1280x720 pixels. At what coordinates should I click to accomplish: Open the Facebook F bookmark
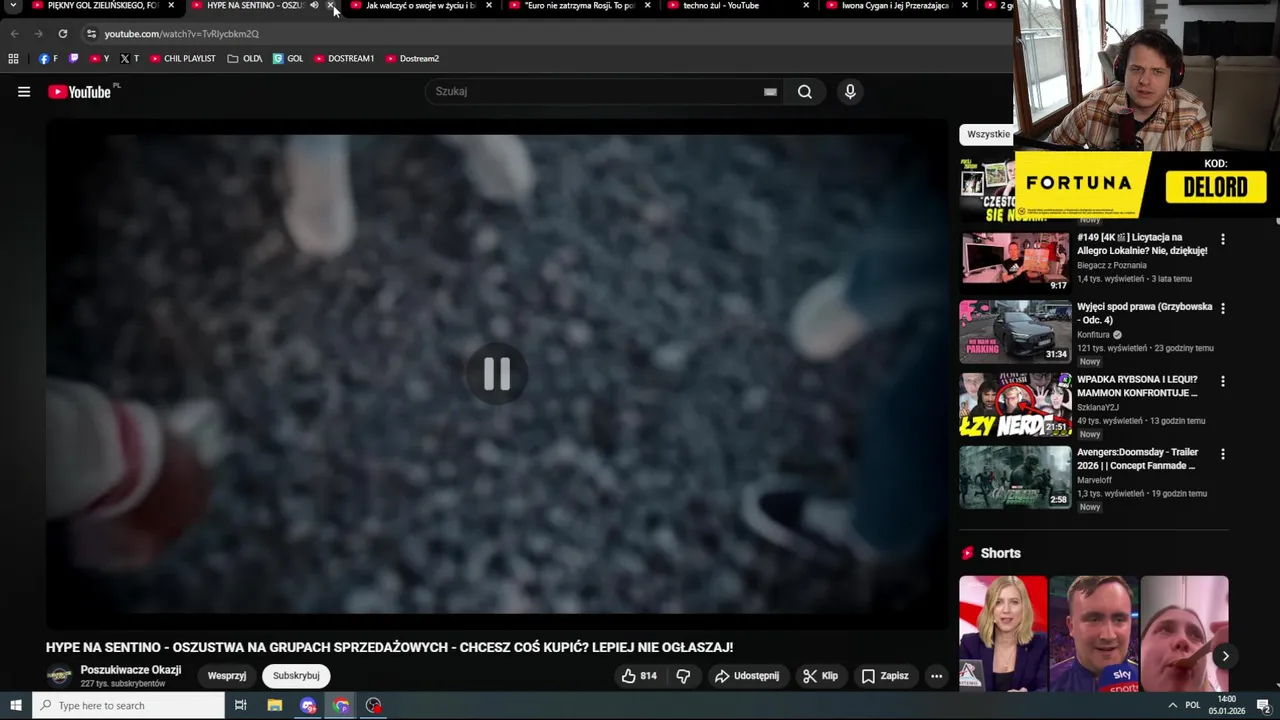[48, 59]
